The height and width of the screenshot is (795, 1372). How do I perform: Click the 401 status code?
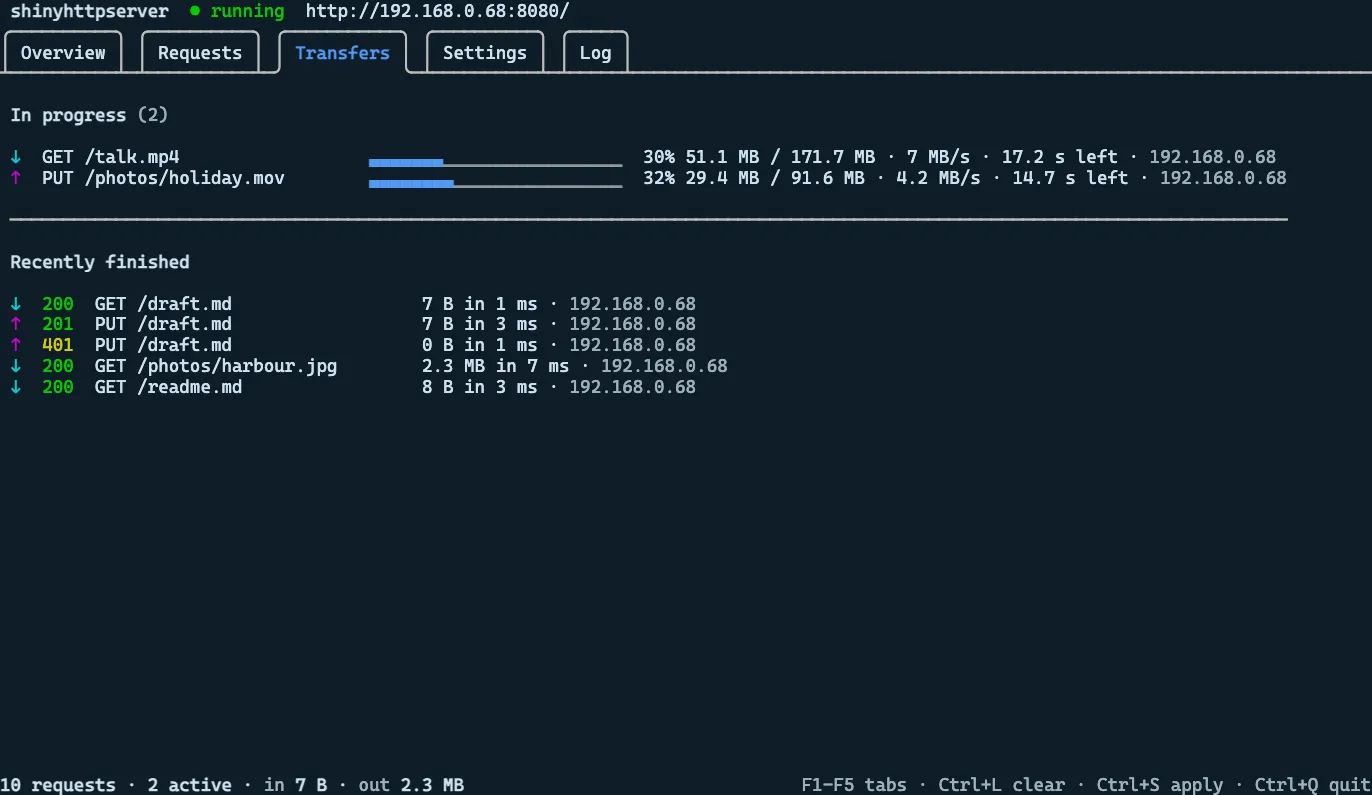click(x=57, y=345)
